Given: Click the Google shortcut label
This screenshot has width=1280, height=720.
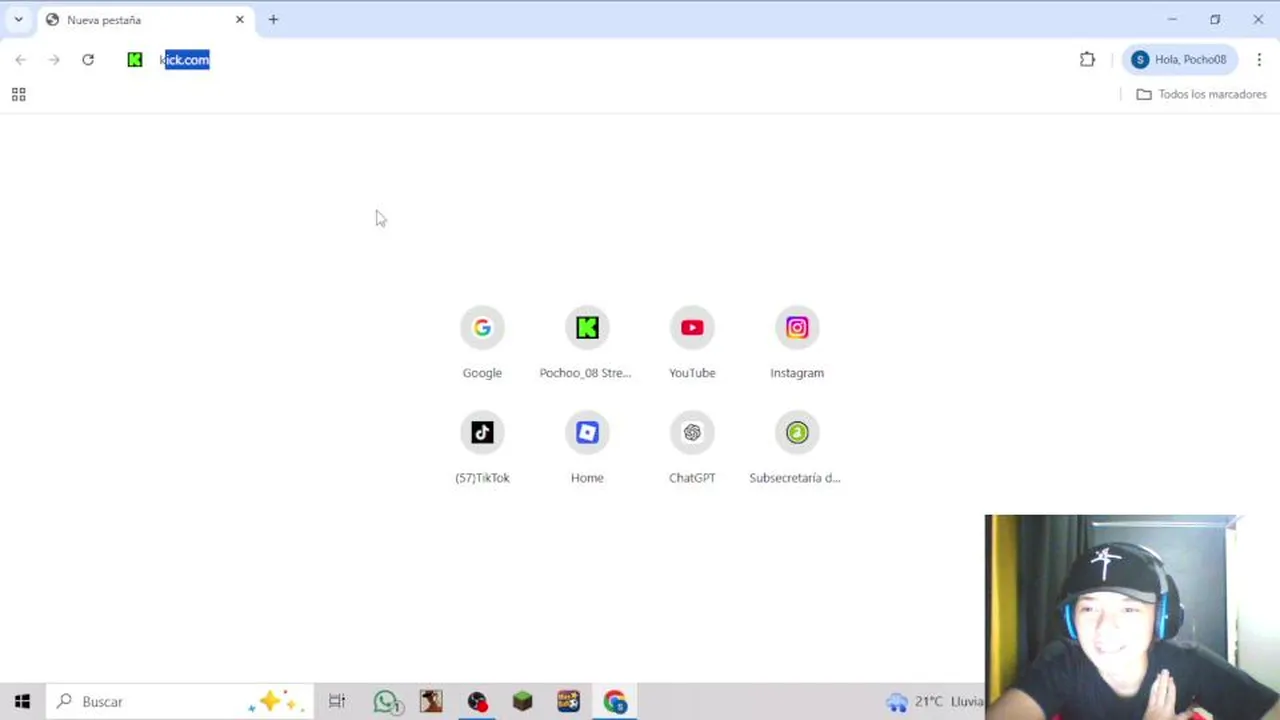Looking at the screenshot, I should tap(482, 373).
